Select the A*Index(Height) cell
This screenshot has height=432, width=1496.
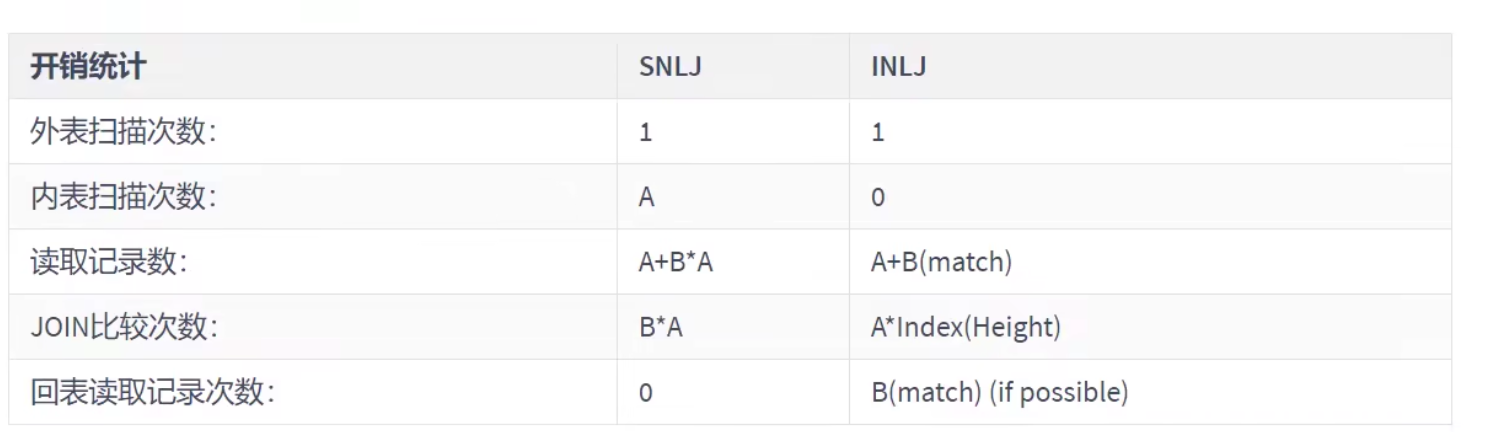point(966,327)
